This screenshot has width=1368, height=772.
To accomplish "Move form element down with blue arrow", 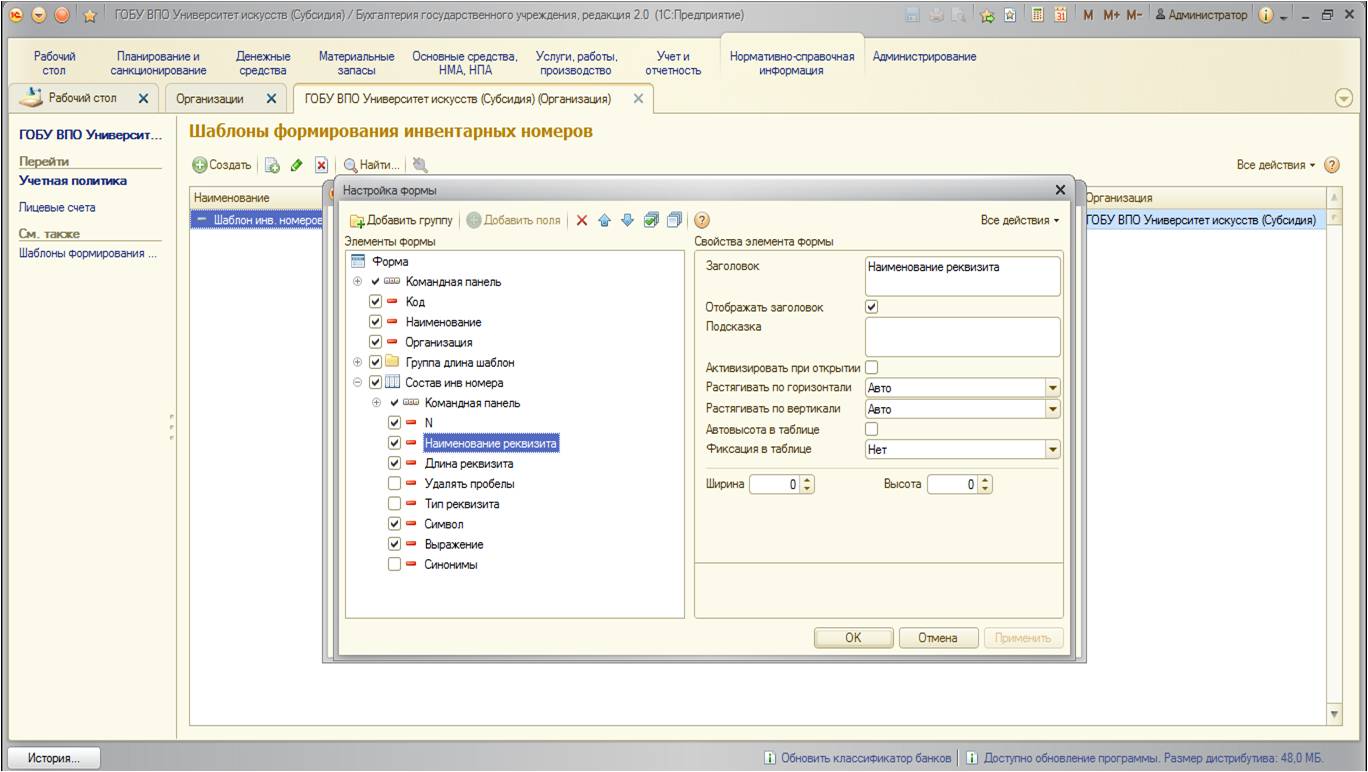I will click(627, 220).
